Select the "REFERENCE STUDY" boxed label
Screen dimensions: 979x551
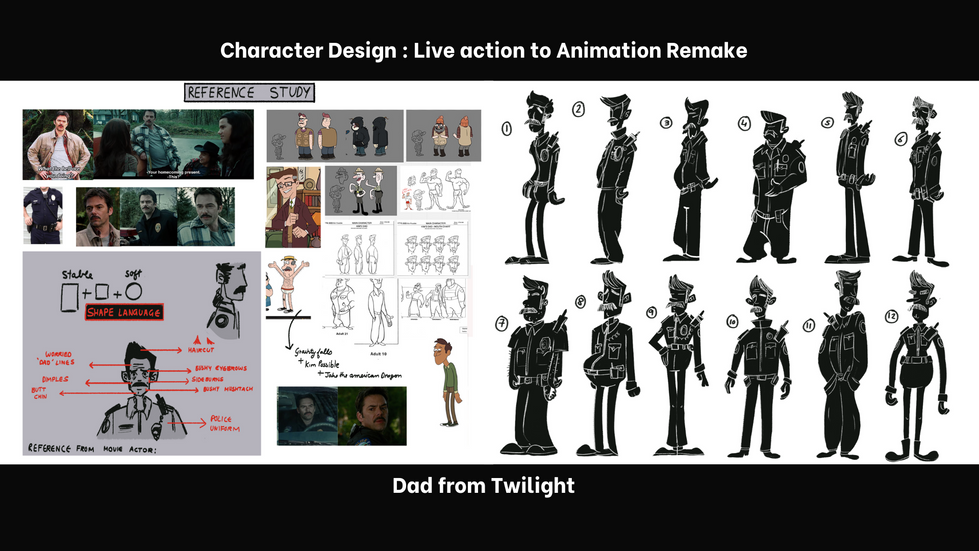249,93
